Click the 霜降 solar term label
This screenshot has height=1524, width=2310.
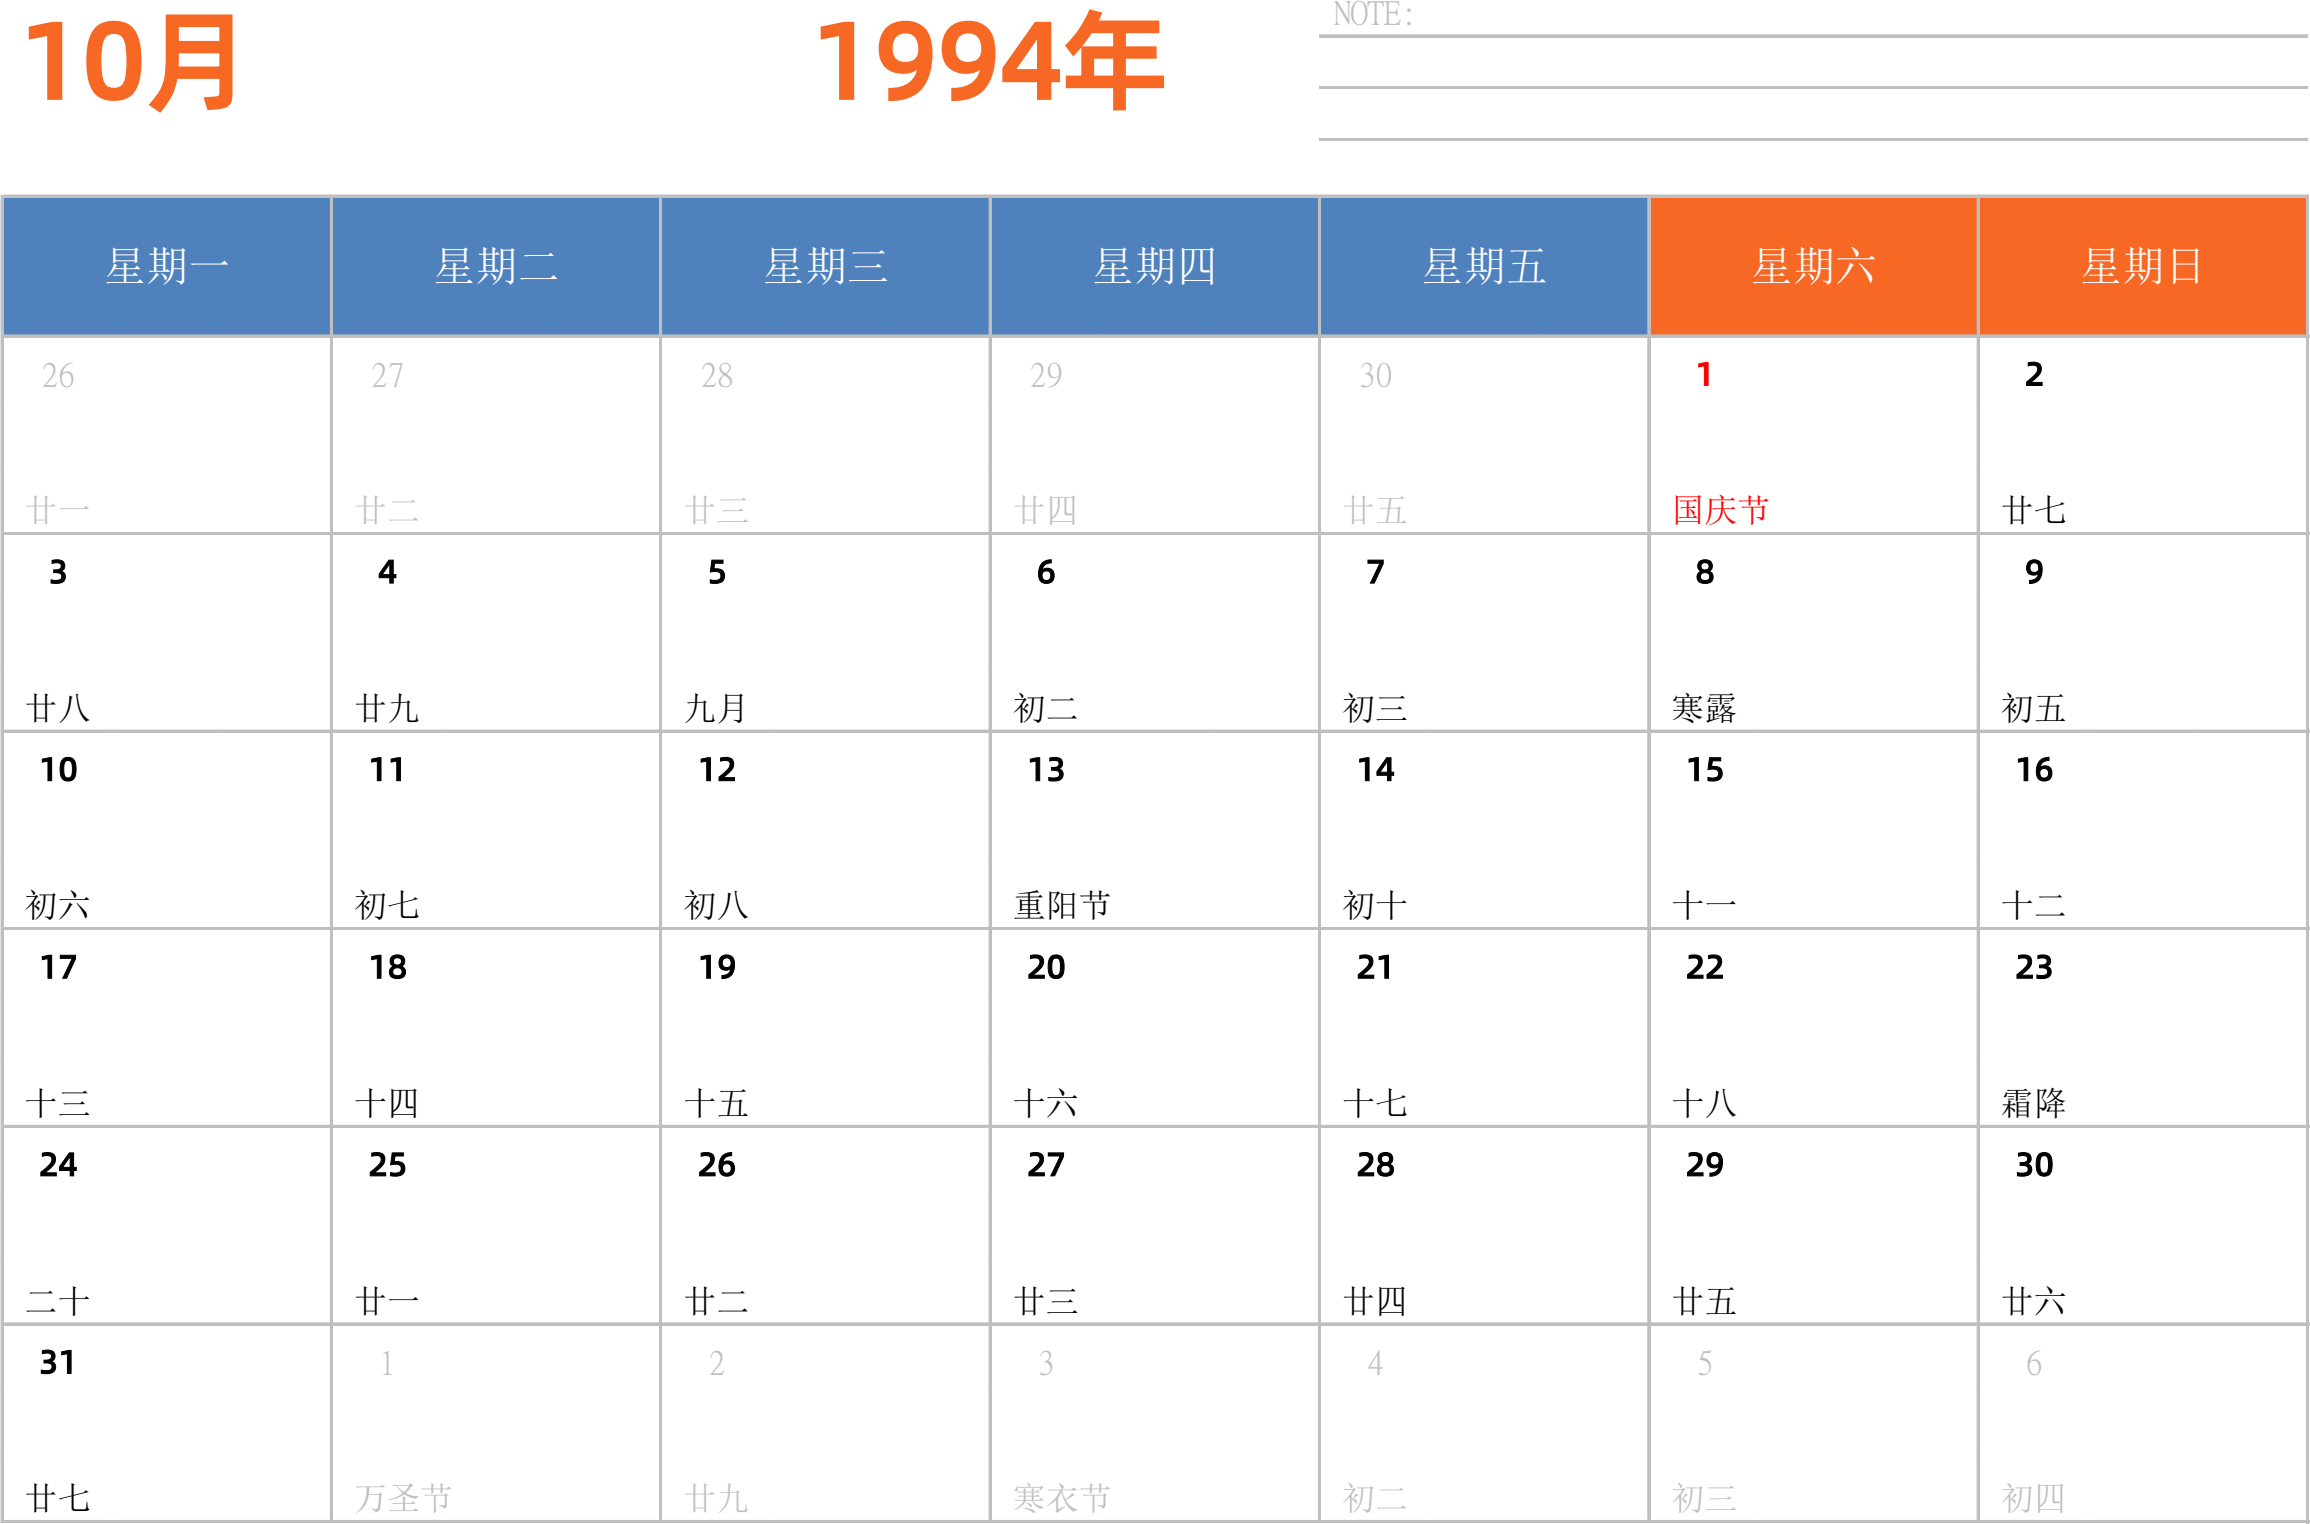pyautogui.click(x=2034, y=1103)
